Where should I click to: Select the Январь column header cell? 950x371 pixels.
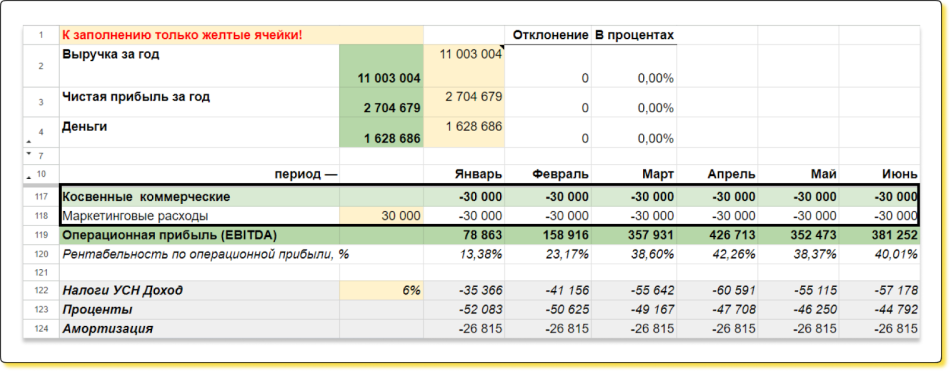click(464, 175)
